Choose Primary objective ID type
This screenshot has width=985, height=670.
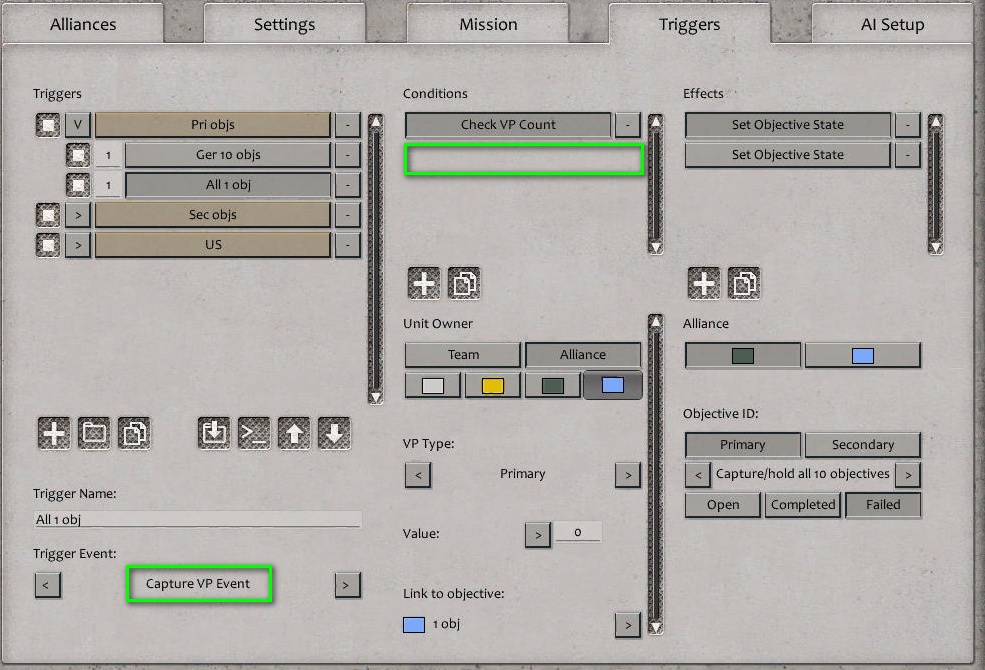click(743, 445)
